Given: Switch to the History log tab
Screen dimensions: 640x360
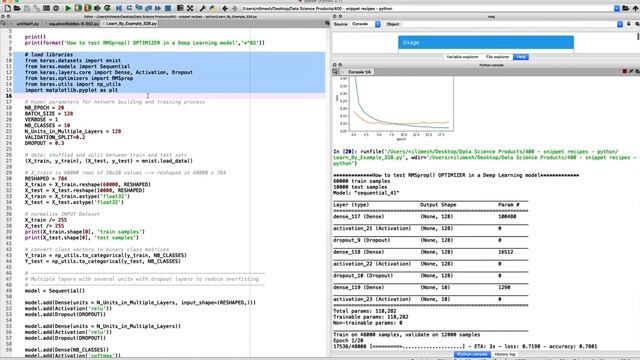Looking at the screenshot, I should click(505, 354).
